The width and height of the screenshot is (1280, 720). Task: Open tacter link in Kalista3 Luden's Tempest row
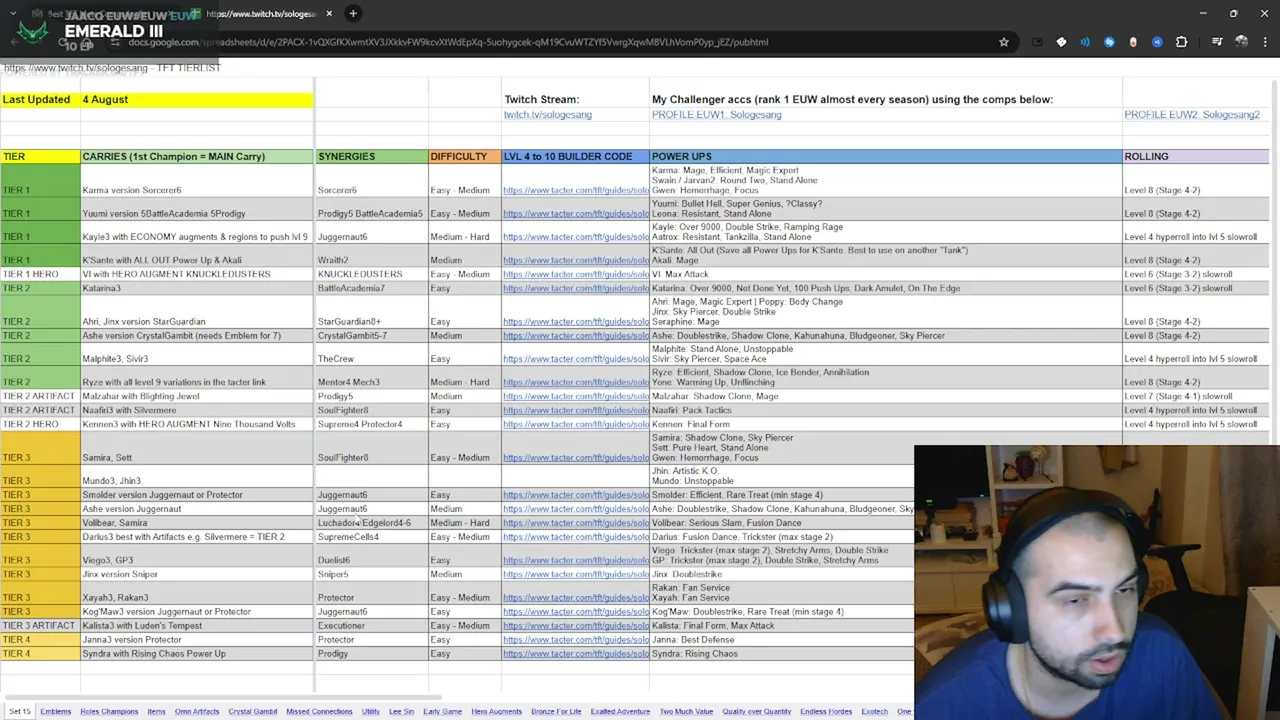(x=576, y=626)
